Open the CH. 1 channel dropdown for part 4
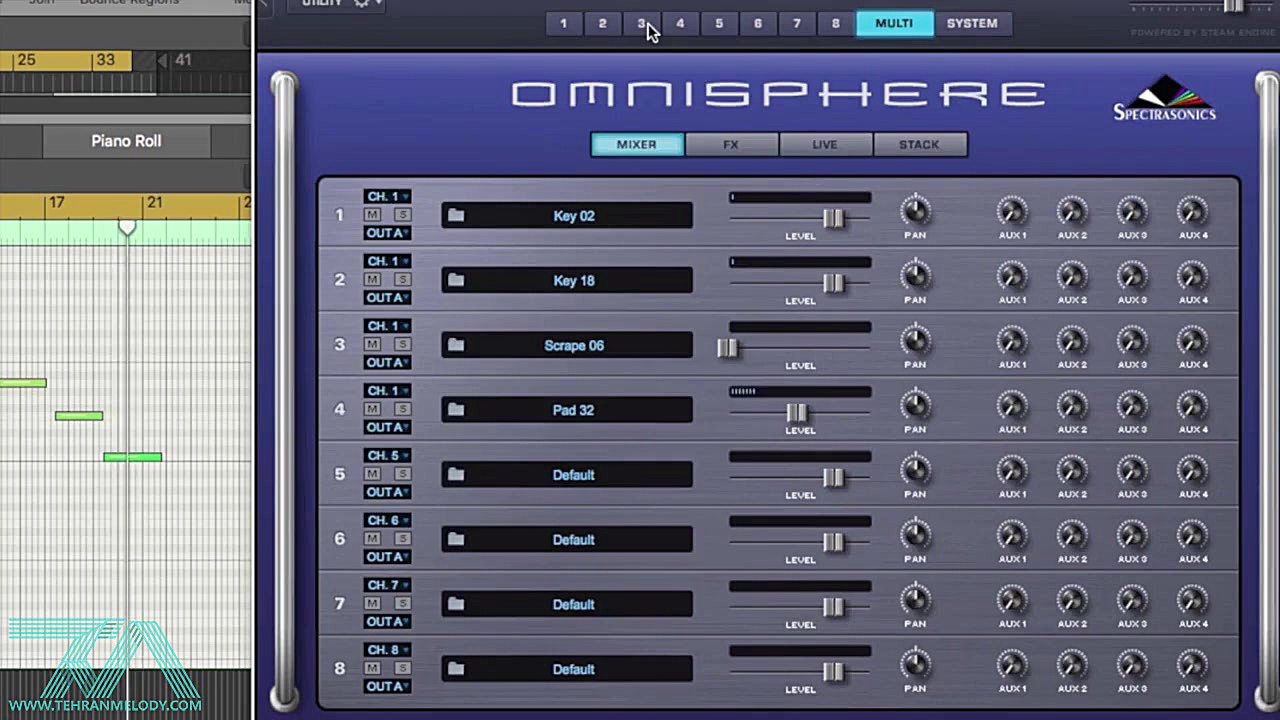Image resolution: width=1280 pixels, height=720 pixels. 387,391
